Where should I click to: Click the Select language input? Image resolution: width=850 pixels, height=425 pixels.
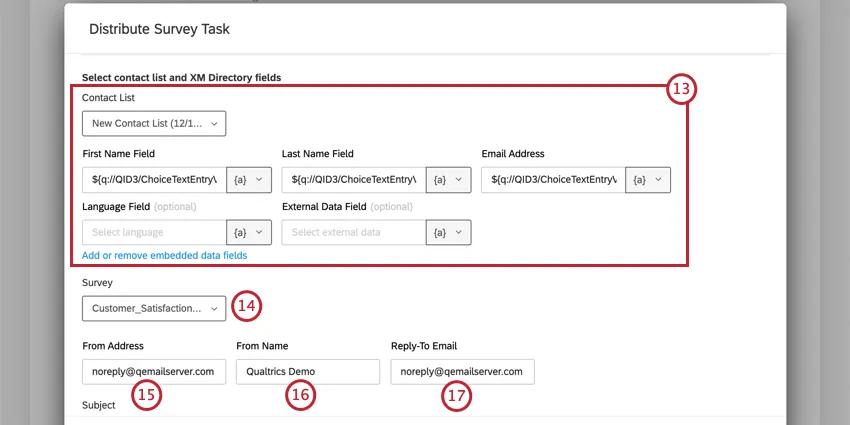click(154, 232)
